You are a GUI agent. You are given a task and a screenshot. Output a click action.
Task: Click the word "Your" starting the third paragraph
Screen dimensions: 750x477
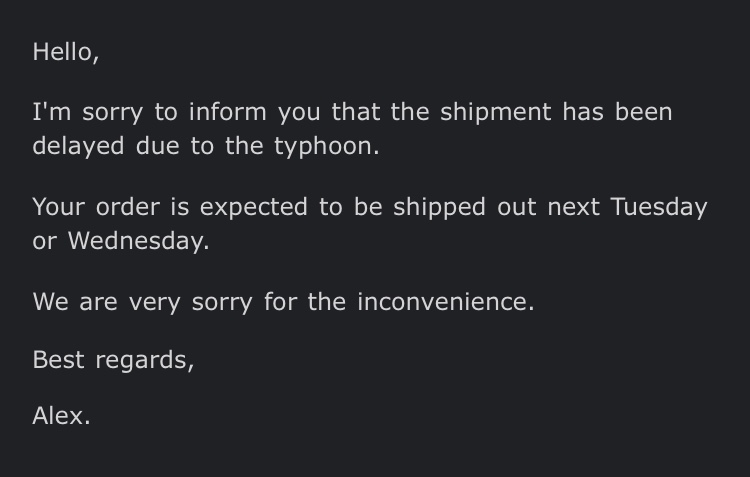click(59, 208)
